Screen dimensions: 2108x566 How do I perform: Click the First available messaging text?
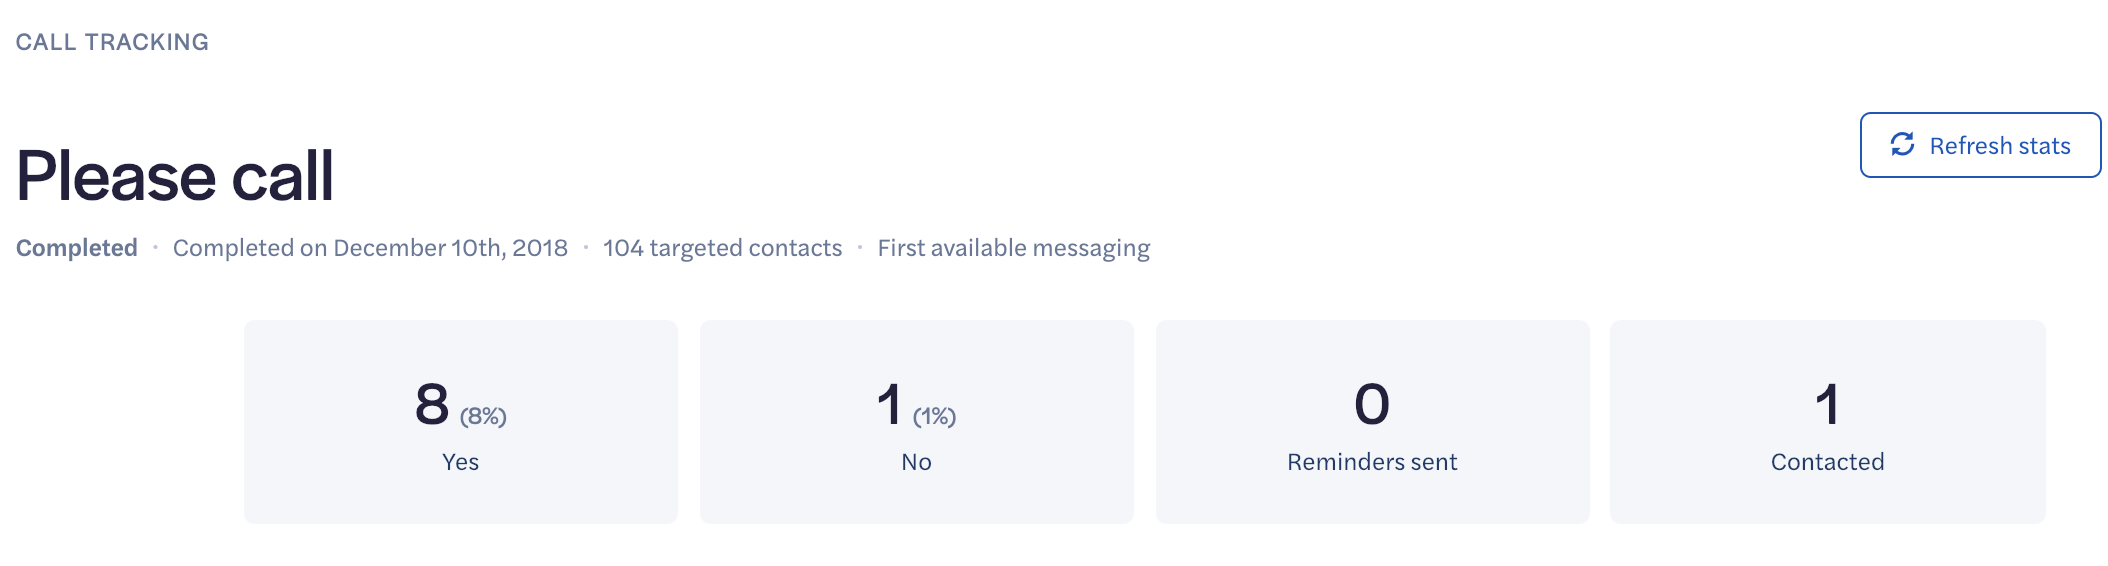(x=1014, y=248)
